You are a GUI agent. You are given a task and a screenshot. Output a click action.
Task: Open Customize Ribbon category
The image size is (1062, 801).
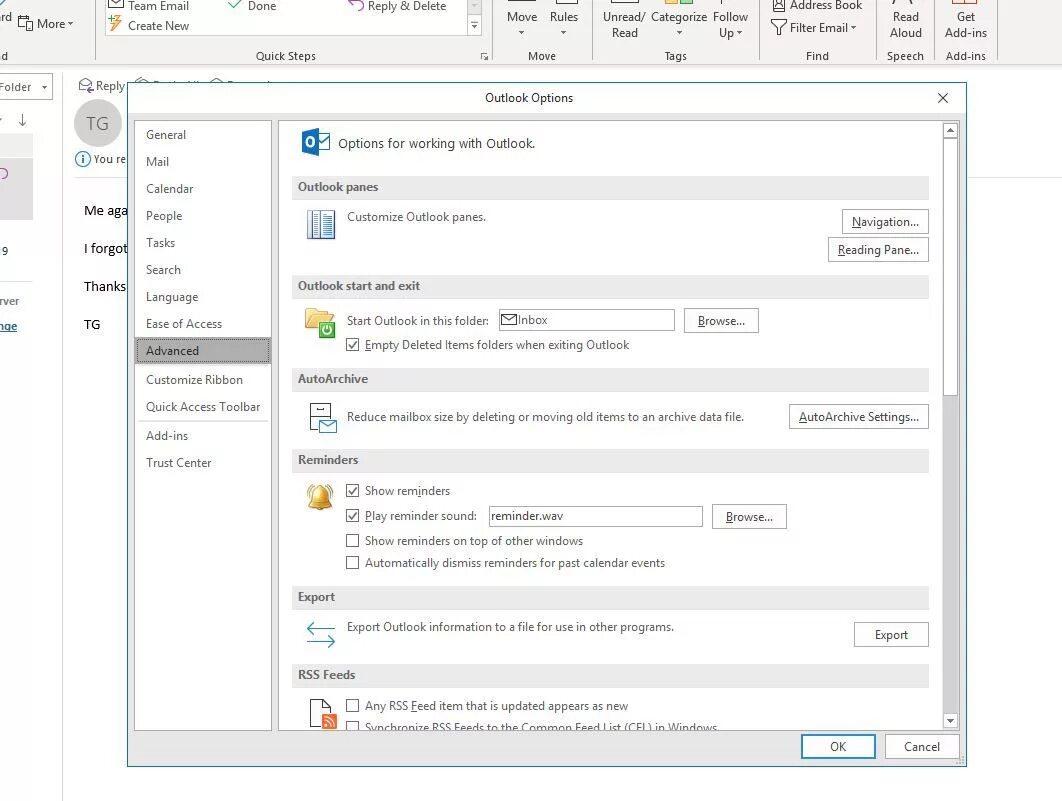point(203,380)
